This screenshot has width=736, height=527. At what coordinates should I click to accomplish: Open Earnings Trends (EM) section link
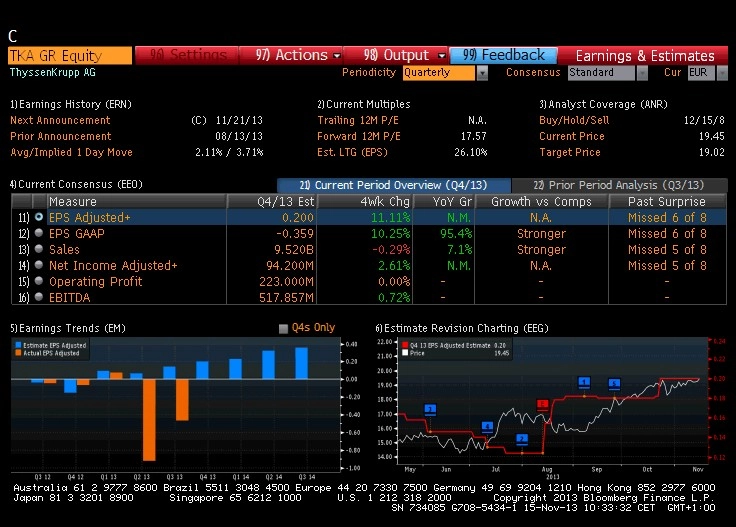(x=68, y=328)
